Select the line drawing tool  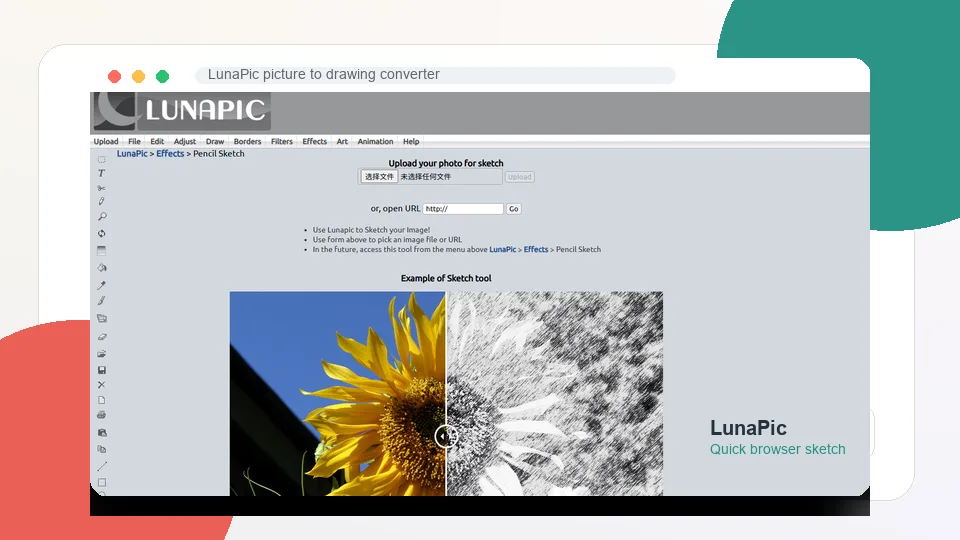(x=102, y=467)
